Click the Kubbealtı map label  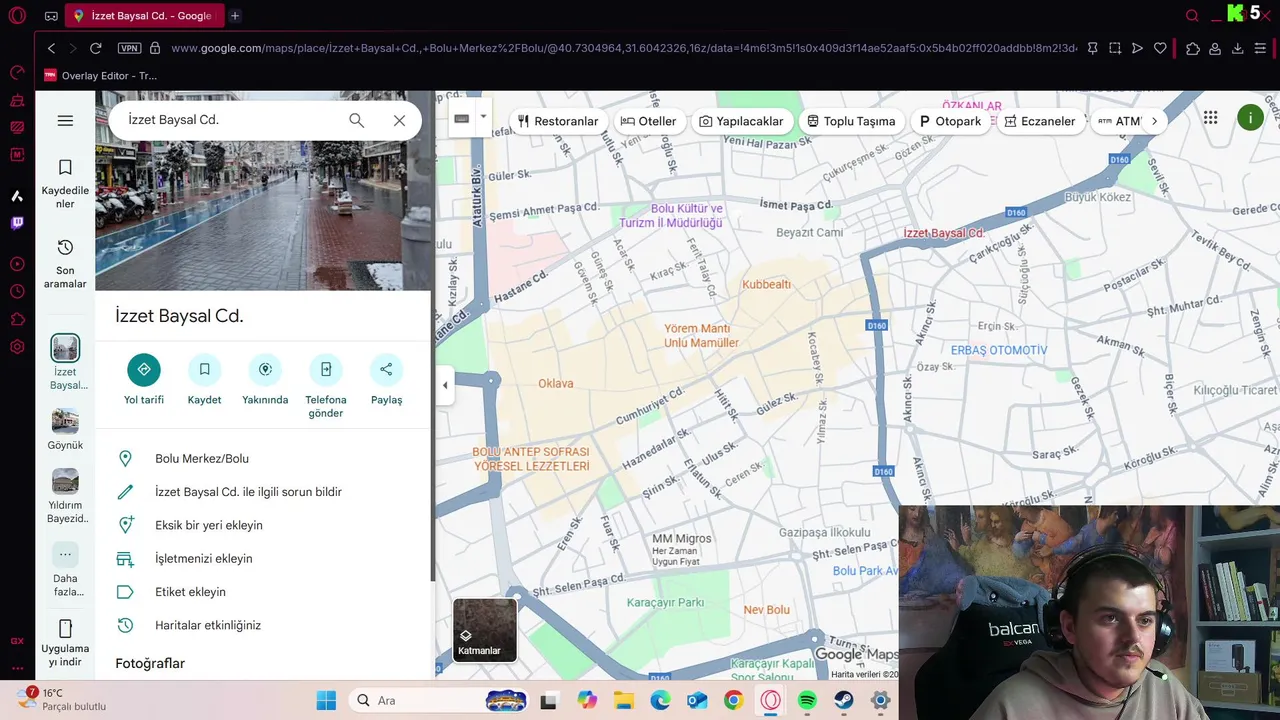(766, 285)
